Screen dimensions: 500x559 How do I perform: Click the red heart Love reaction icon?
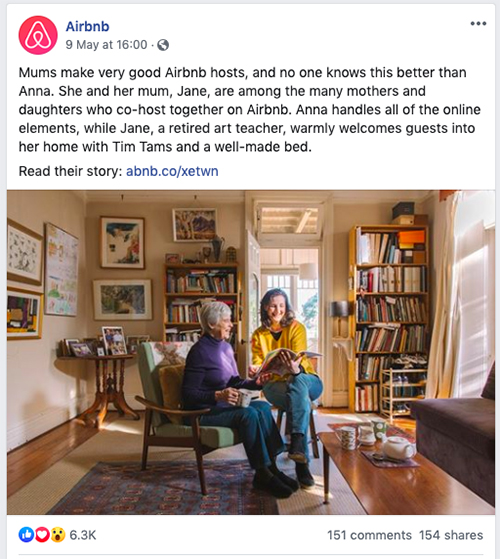coord(42,535)
